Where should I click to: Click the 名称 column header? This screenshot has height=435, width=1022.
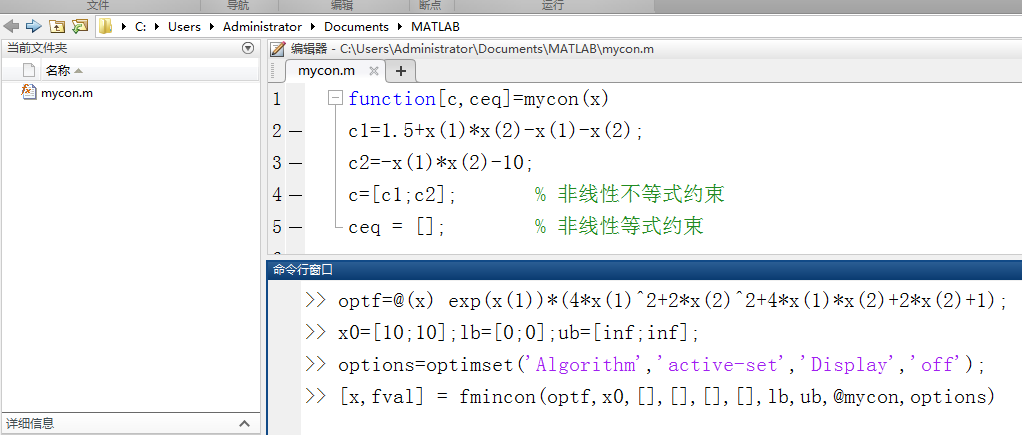[58, 70]
